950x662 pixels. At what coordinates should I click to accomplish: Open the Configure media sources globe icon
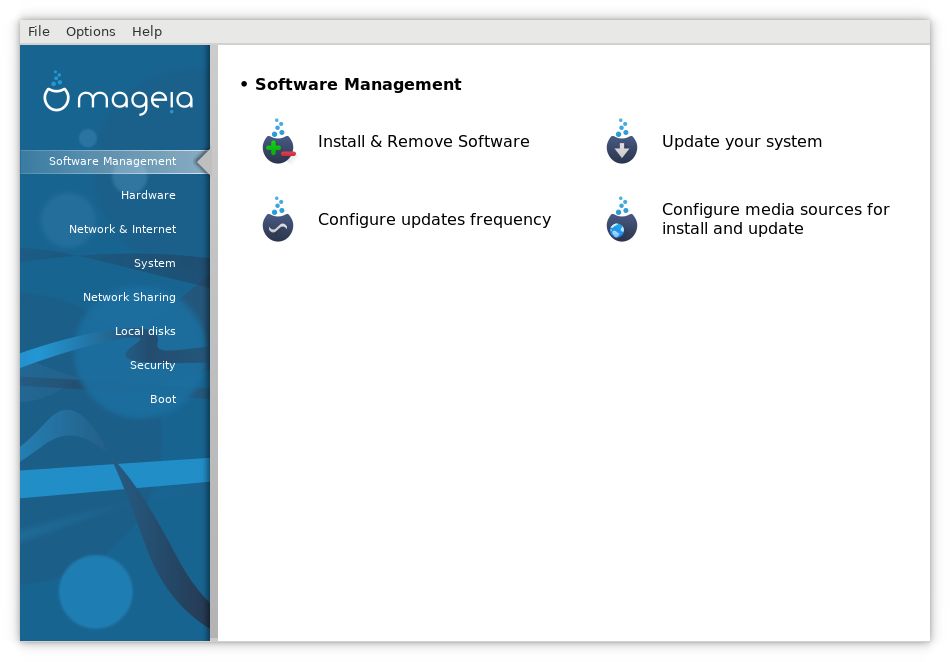coord(621,221)
